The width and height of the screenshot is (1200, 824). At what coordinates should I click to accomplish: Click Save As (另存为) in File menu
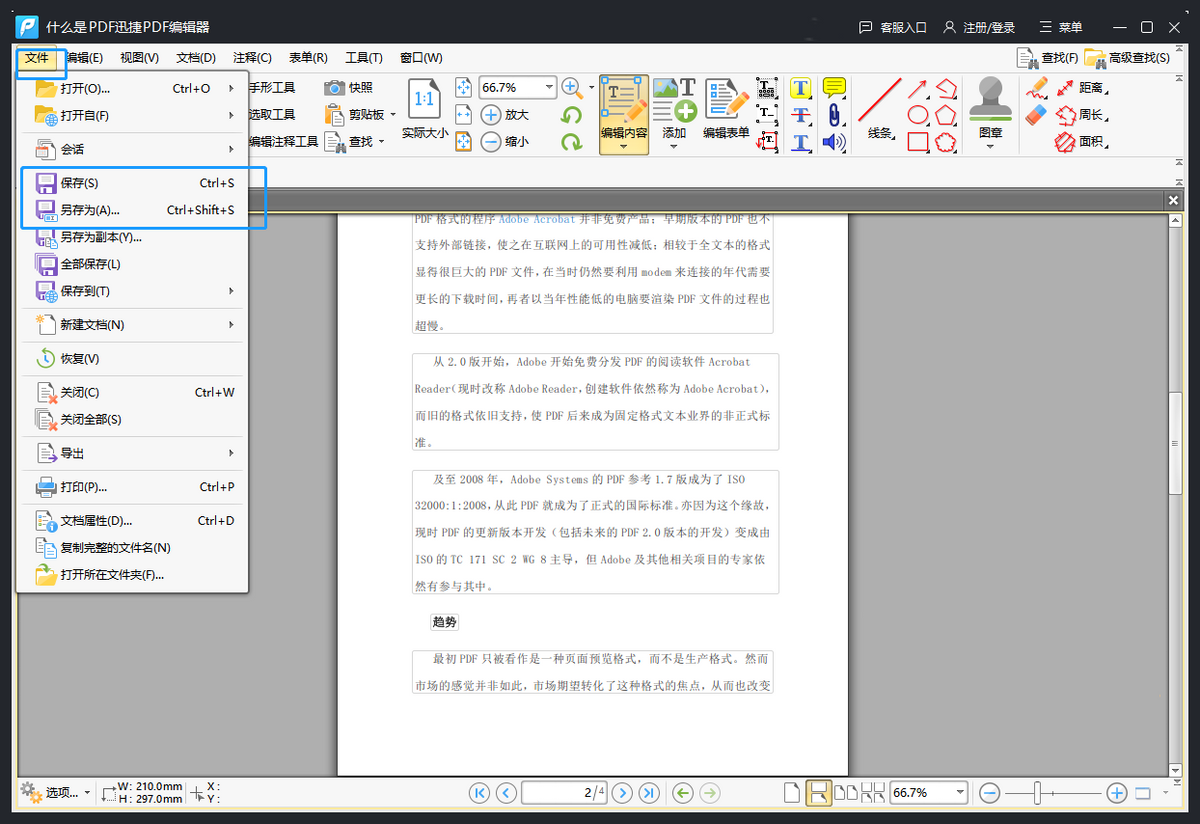point(132,210)
